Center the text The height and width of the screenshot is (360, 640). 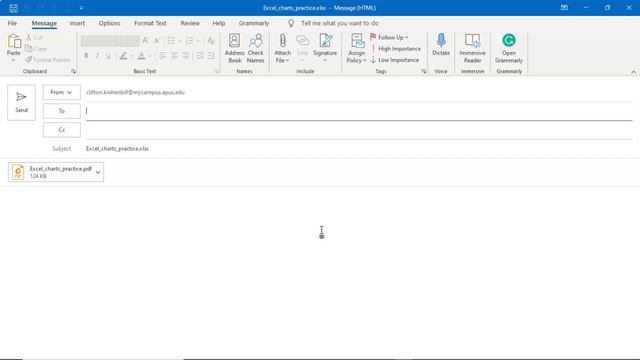pos(174,56)
